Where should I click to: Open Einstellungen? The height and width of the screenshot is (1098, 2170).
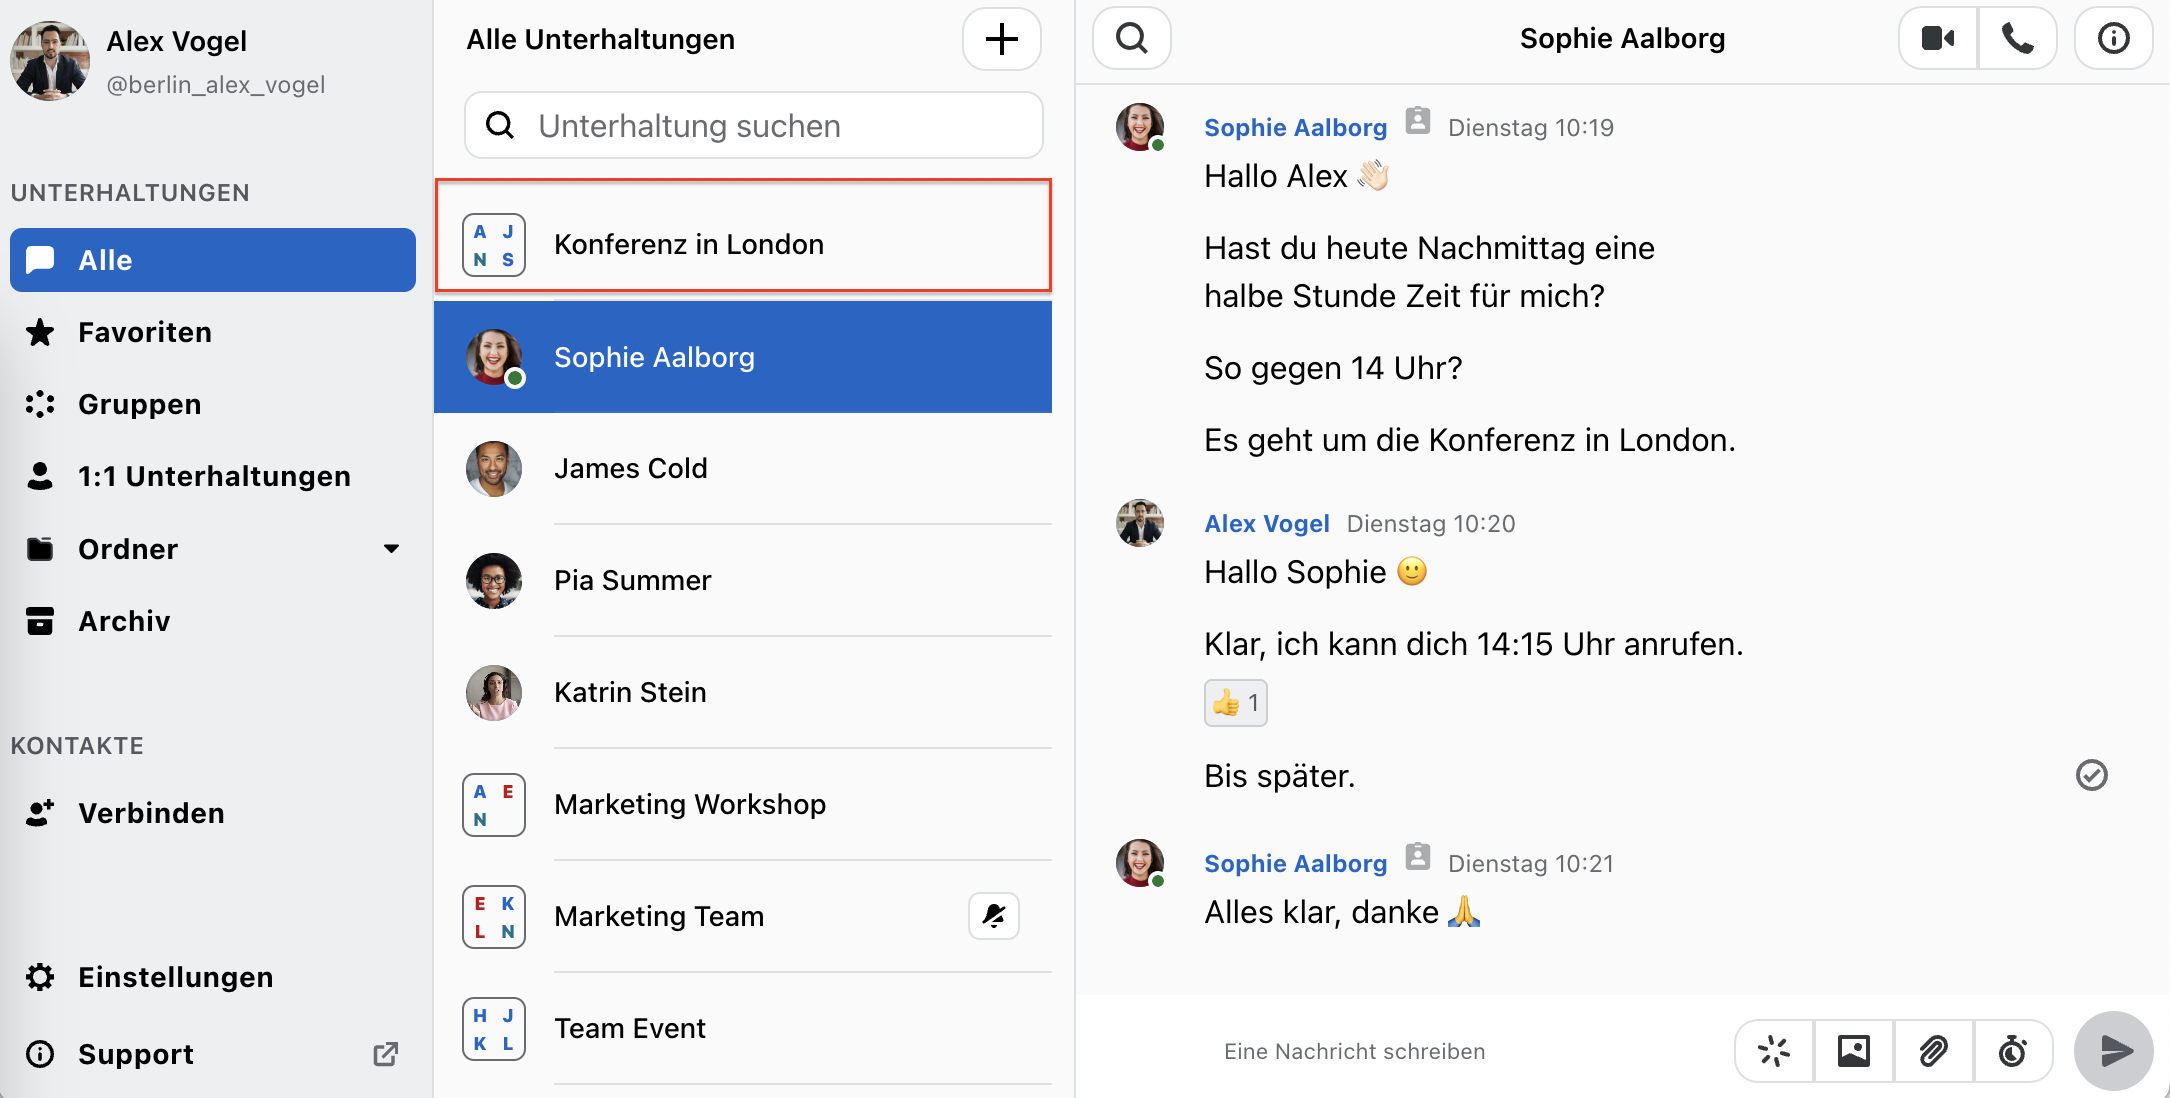[x=213, y=977]
